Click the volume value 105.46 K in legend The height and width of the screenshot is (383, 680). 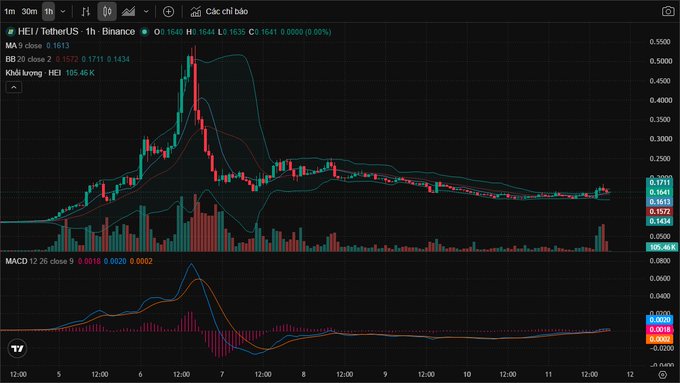point(80,73)
